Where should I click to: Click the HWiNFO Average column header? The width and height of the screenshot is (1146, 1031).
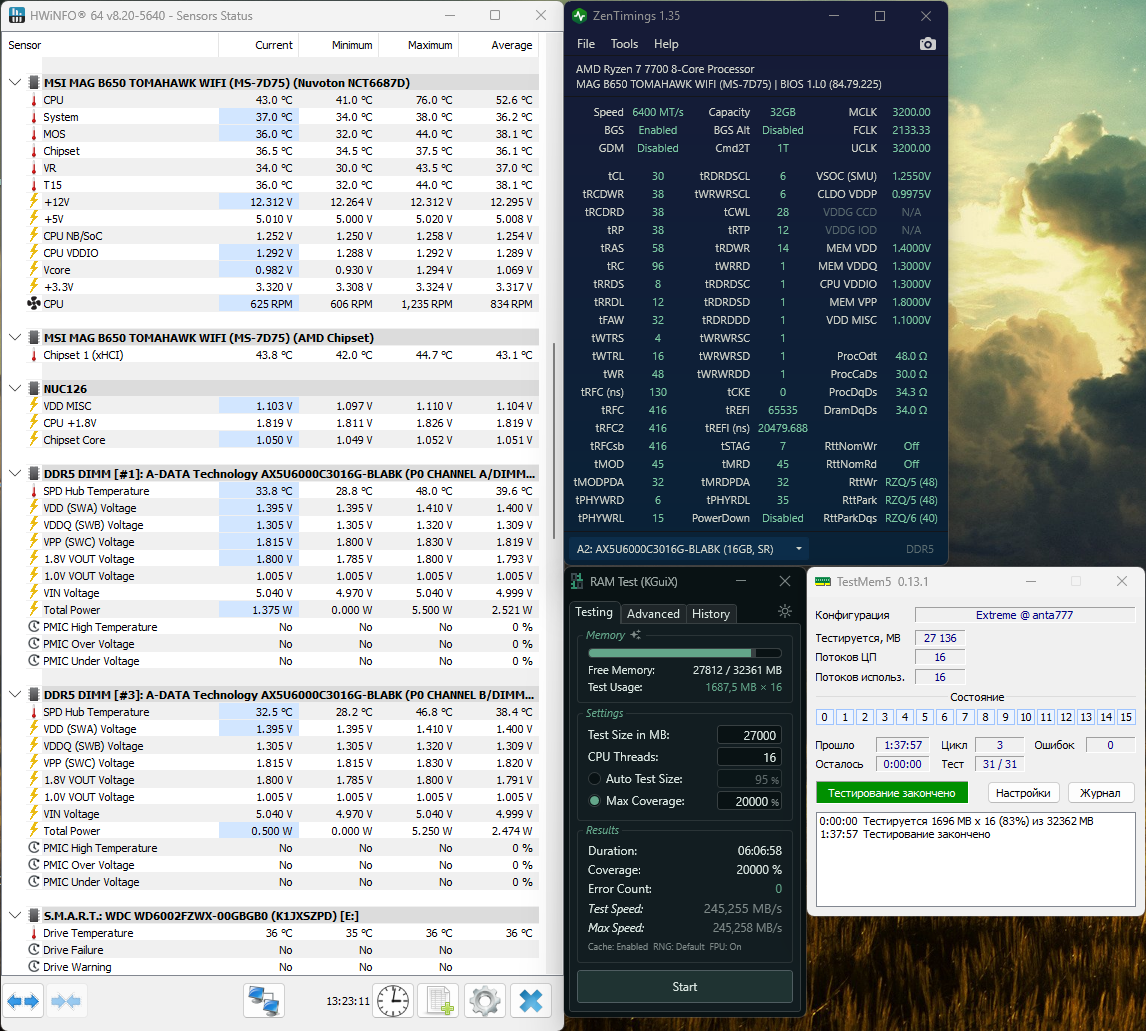499,45
